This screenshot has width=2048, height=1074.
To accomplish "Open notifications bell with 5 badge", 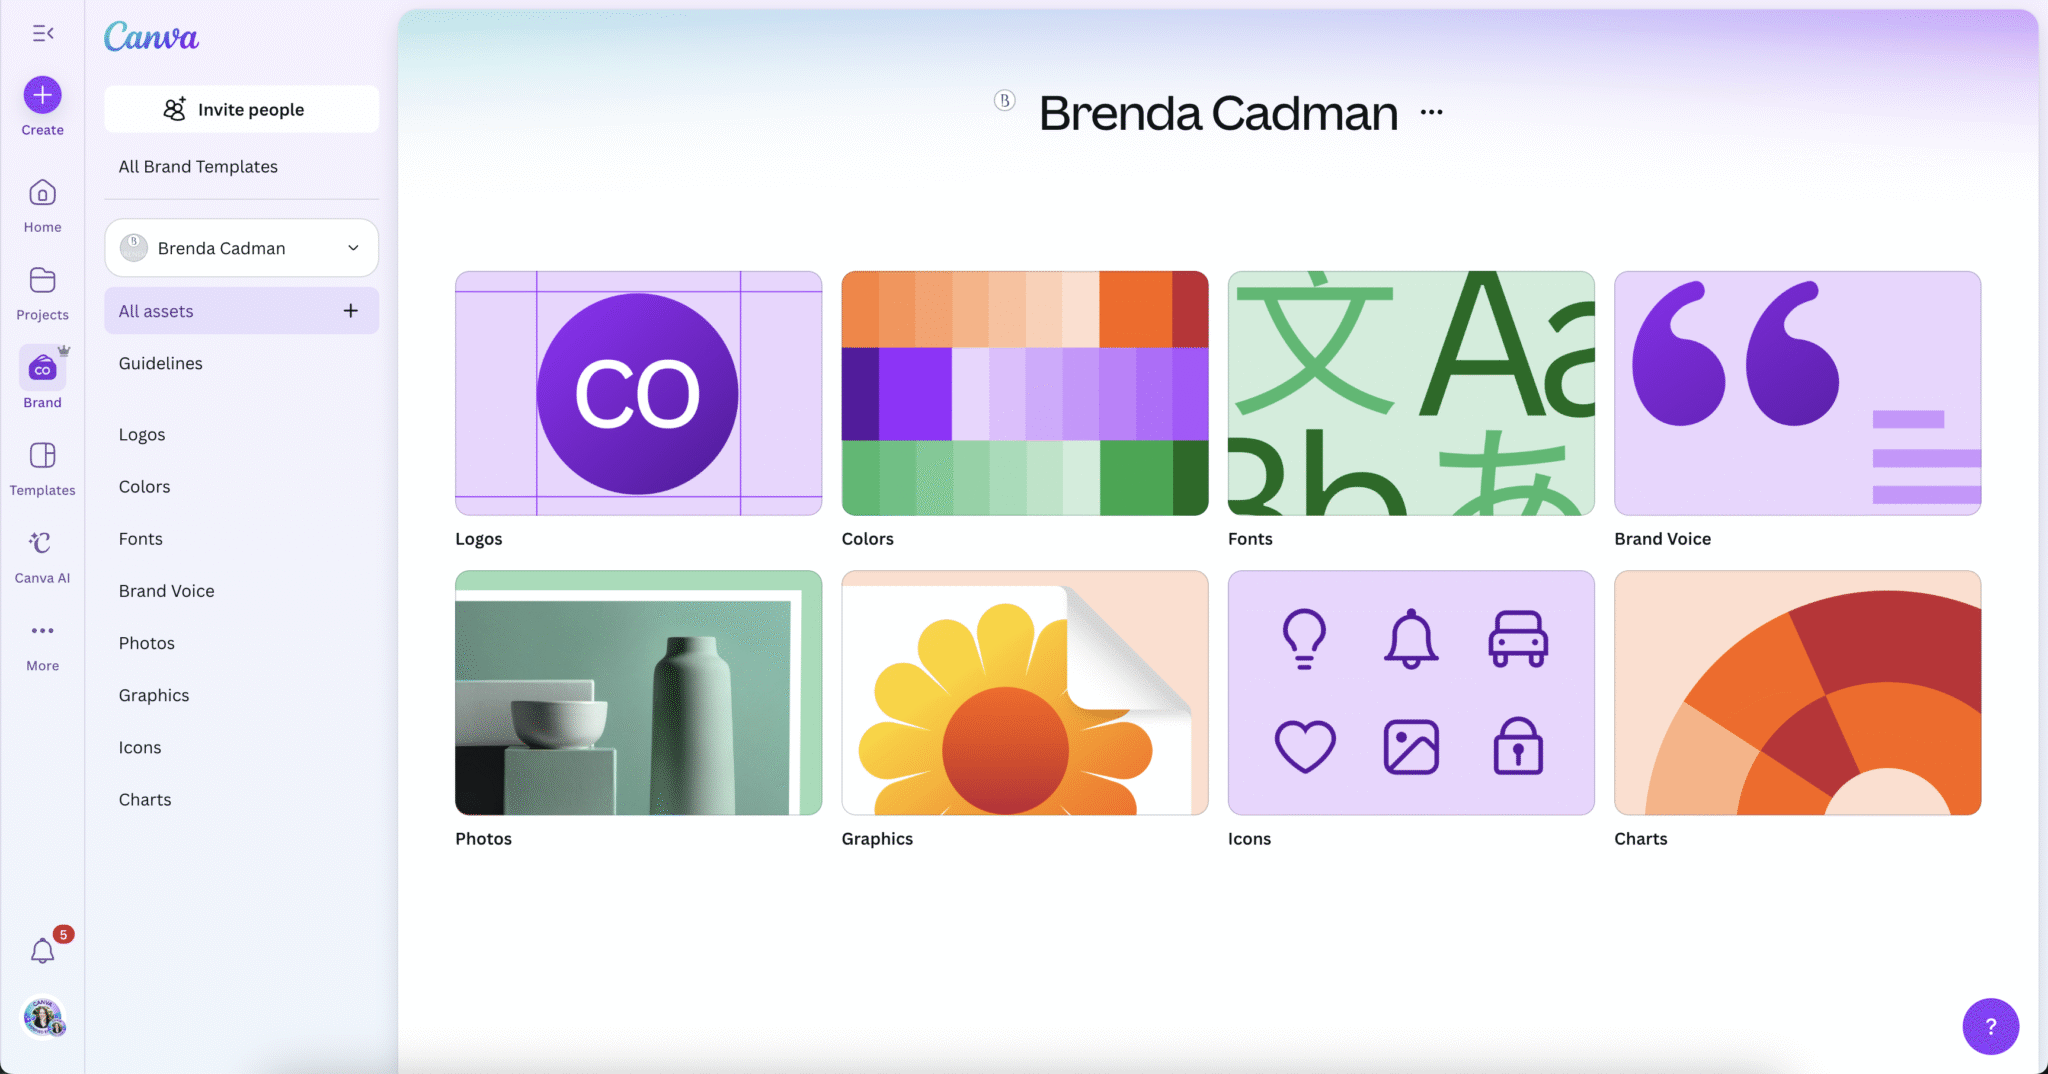I will (42, 950).
